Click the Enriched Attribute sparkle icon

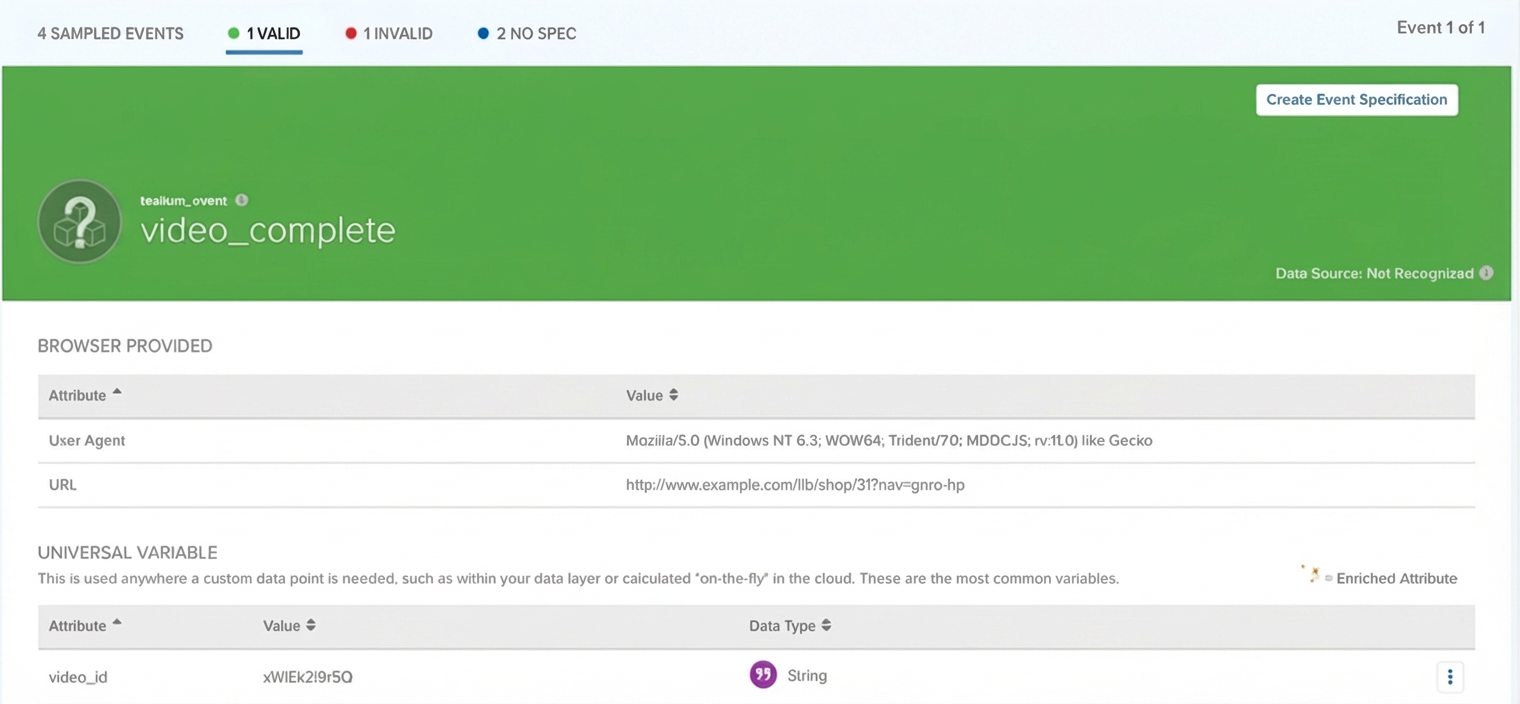[1312, 576]
